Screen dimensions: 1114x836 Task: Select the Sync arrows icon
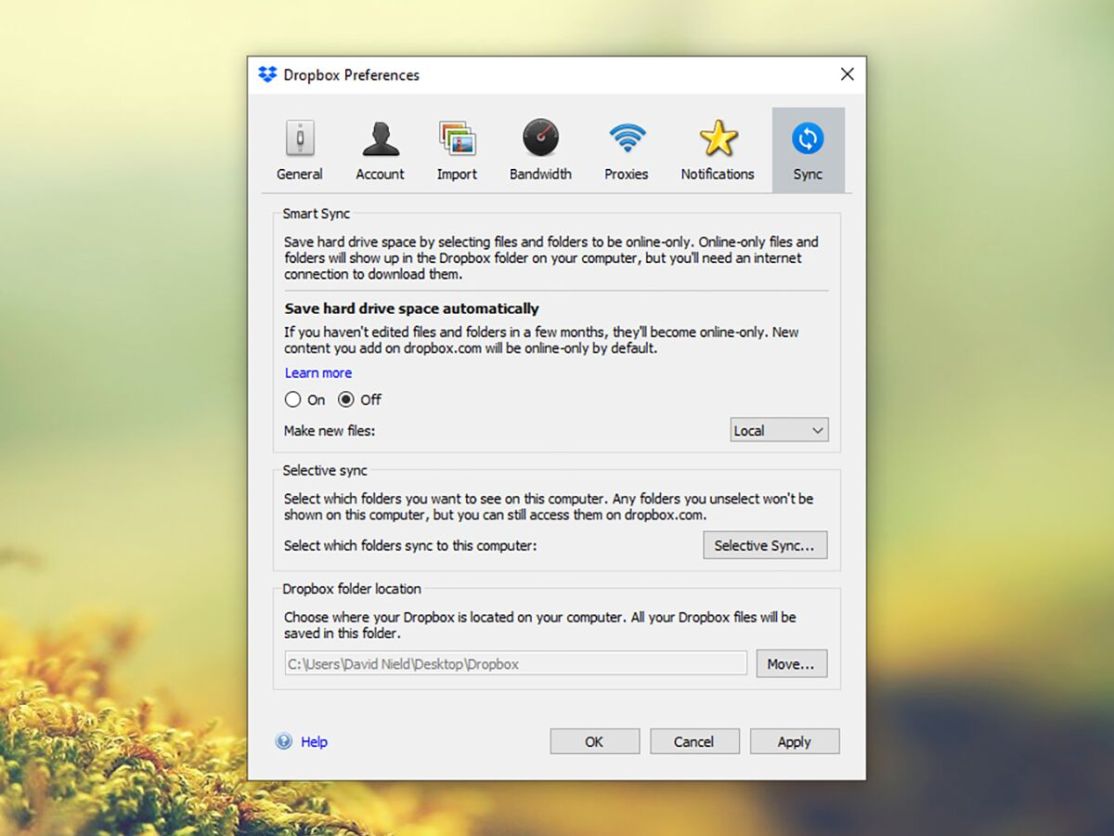click(x=808, y=138)
